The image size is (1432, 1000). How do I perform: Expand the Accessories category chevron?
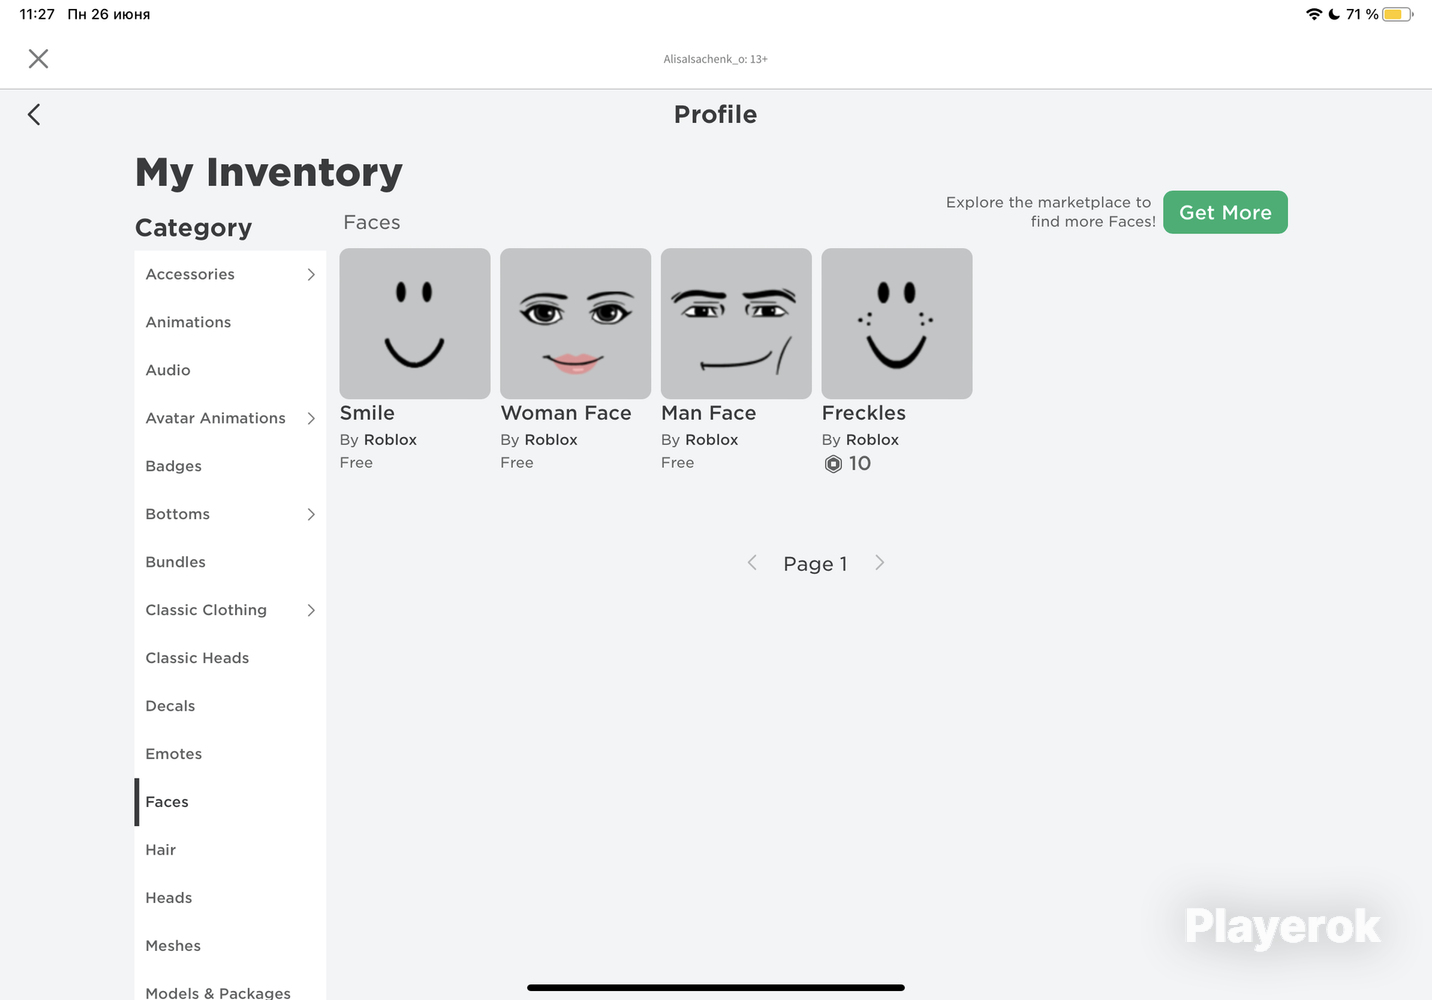point(311,274)
